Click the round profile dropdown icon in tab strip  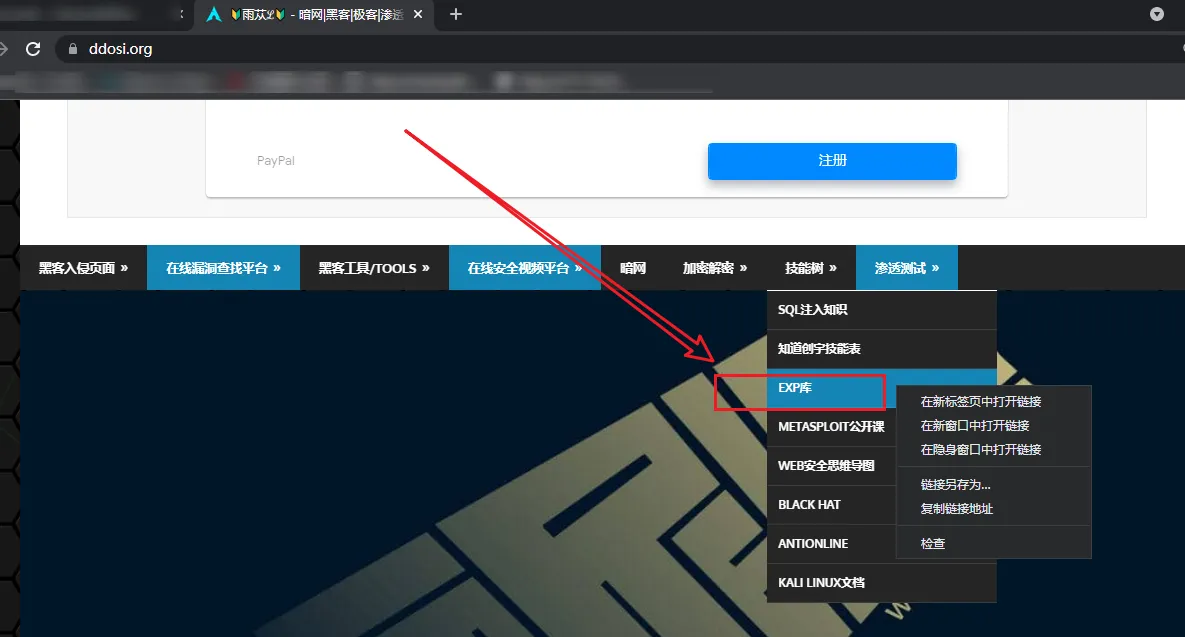tap(1156, 14)
